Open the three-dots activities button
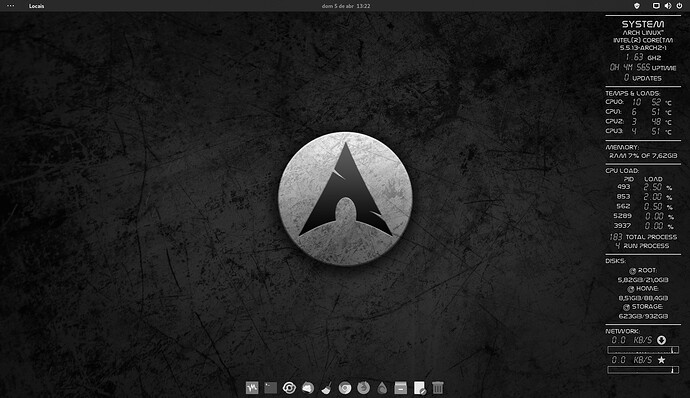 [11, 6]
